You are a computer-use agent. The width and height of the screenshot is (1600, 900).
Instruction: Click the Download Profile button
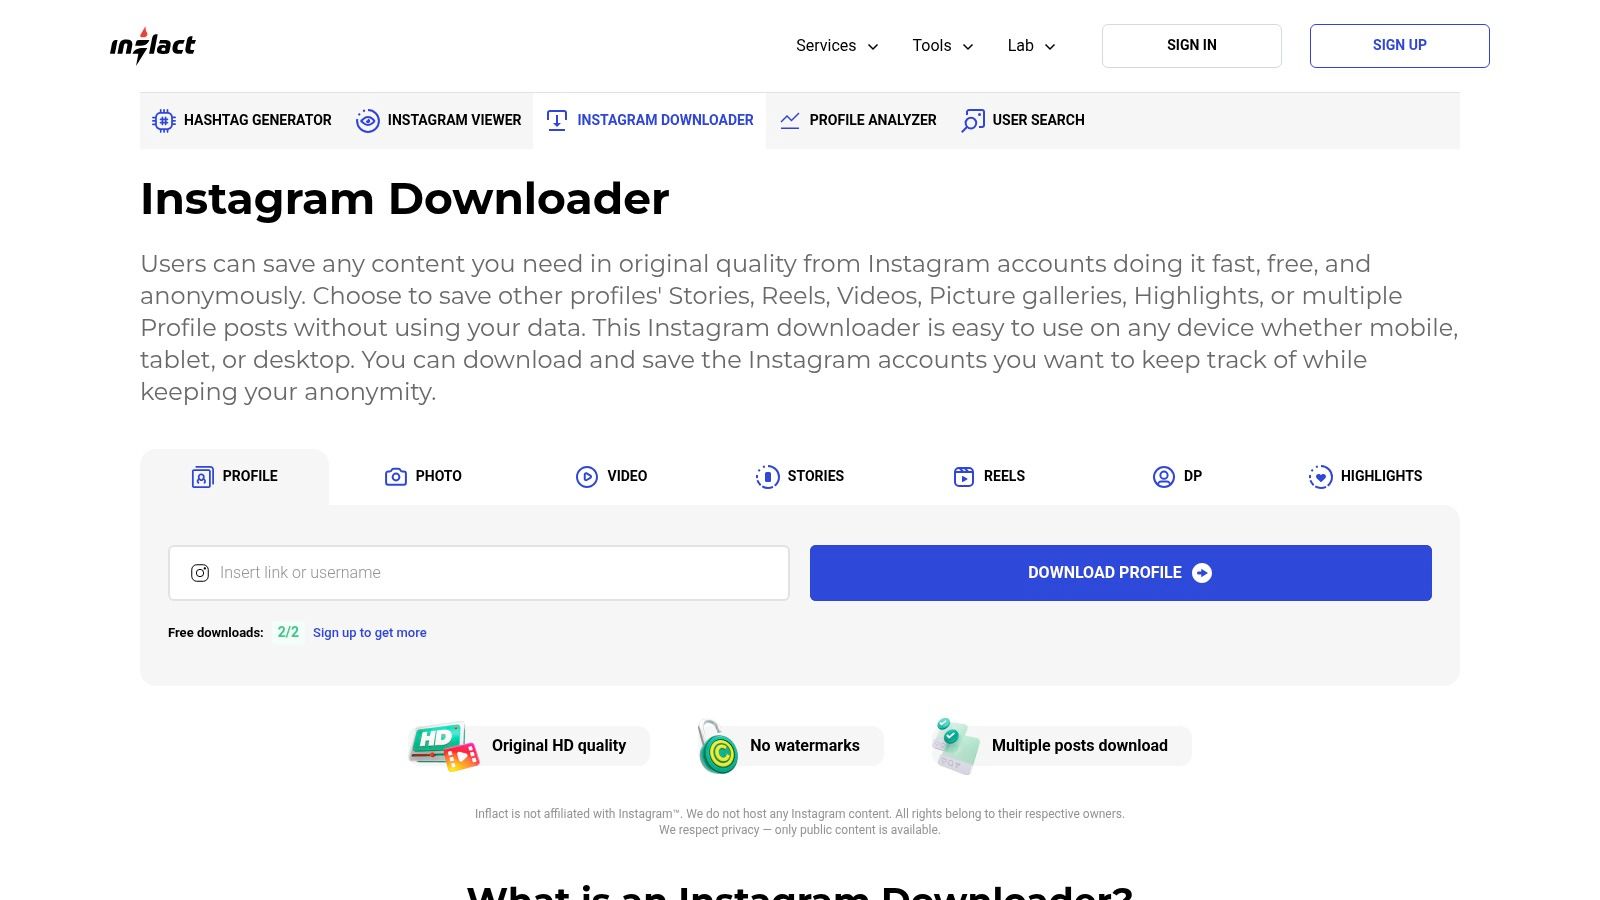pos(1121,573)
